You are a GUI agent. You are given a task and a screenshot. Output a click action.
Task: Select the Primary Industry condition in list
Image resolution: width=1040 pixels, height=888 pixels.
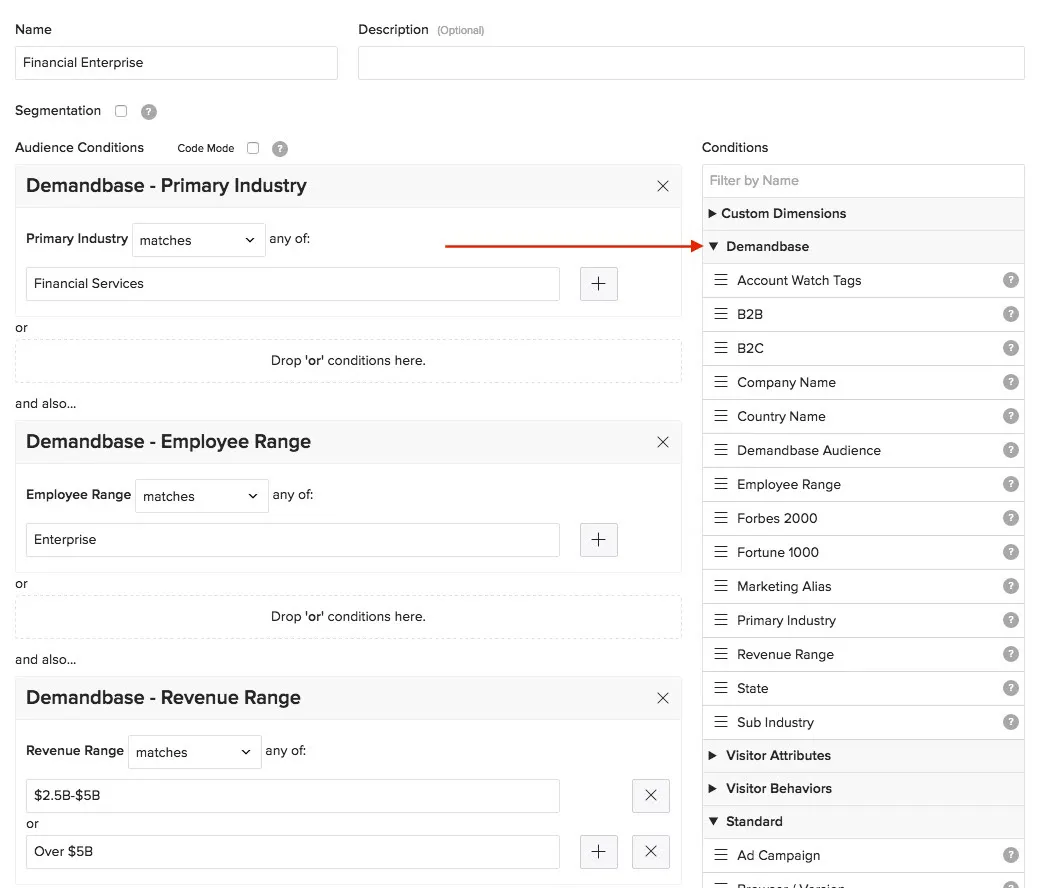pos(863,621)
